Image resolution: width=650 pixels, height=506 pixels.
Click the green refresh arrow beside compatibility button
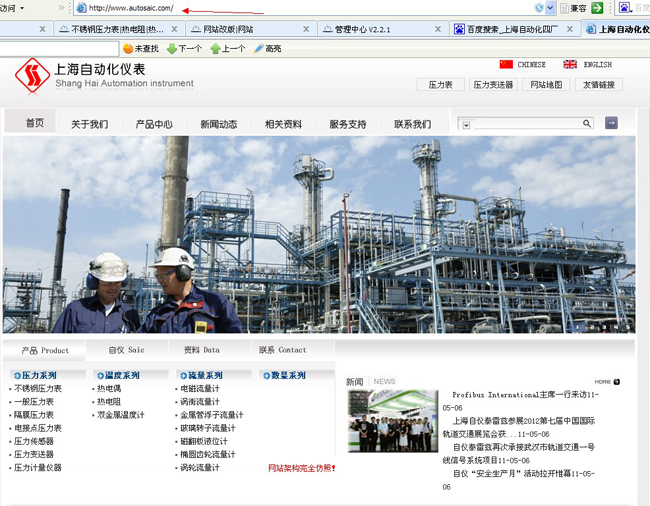[x=597, y=8]
